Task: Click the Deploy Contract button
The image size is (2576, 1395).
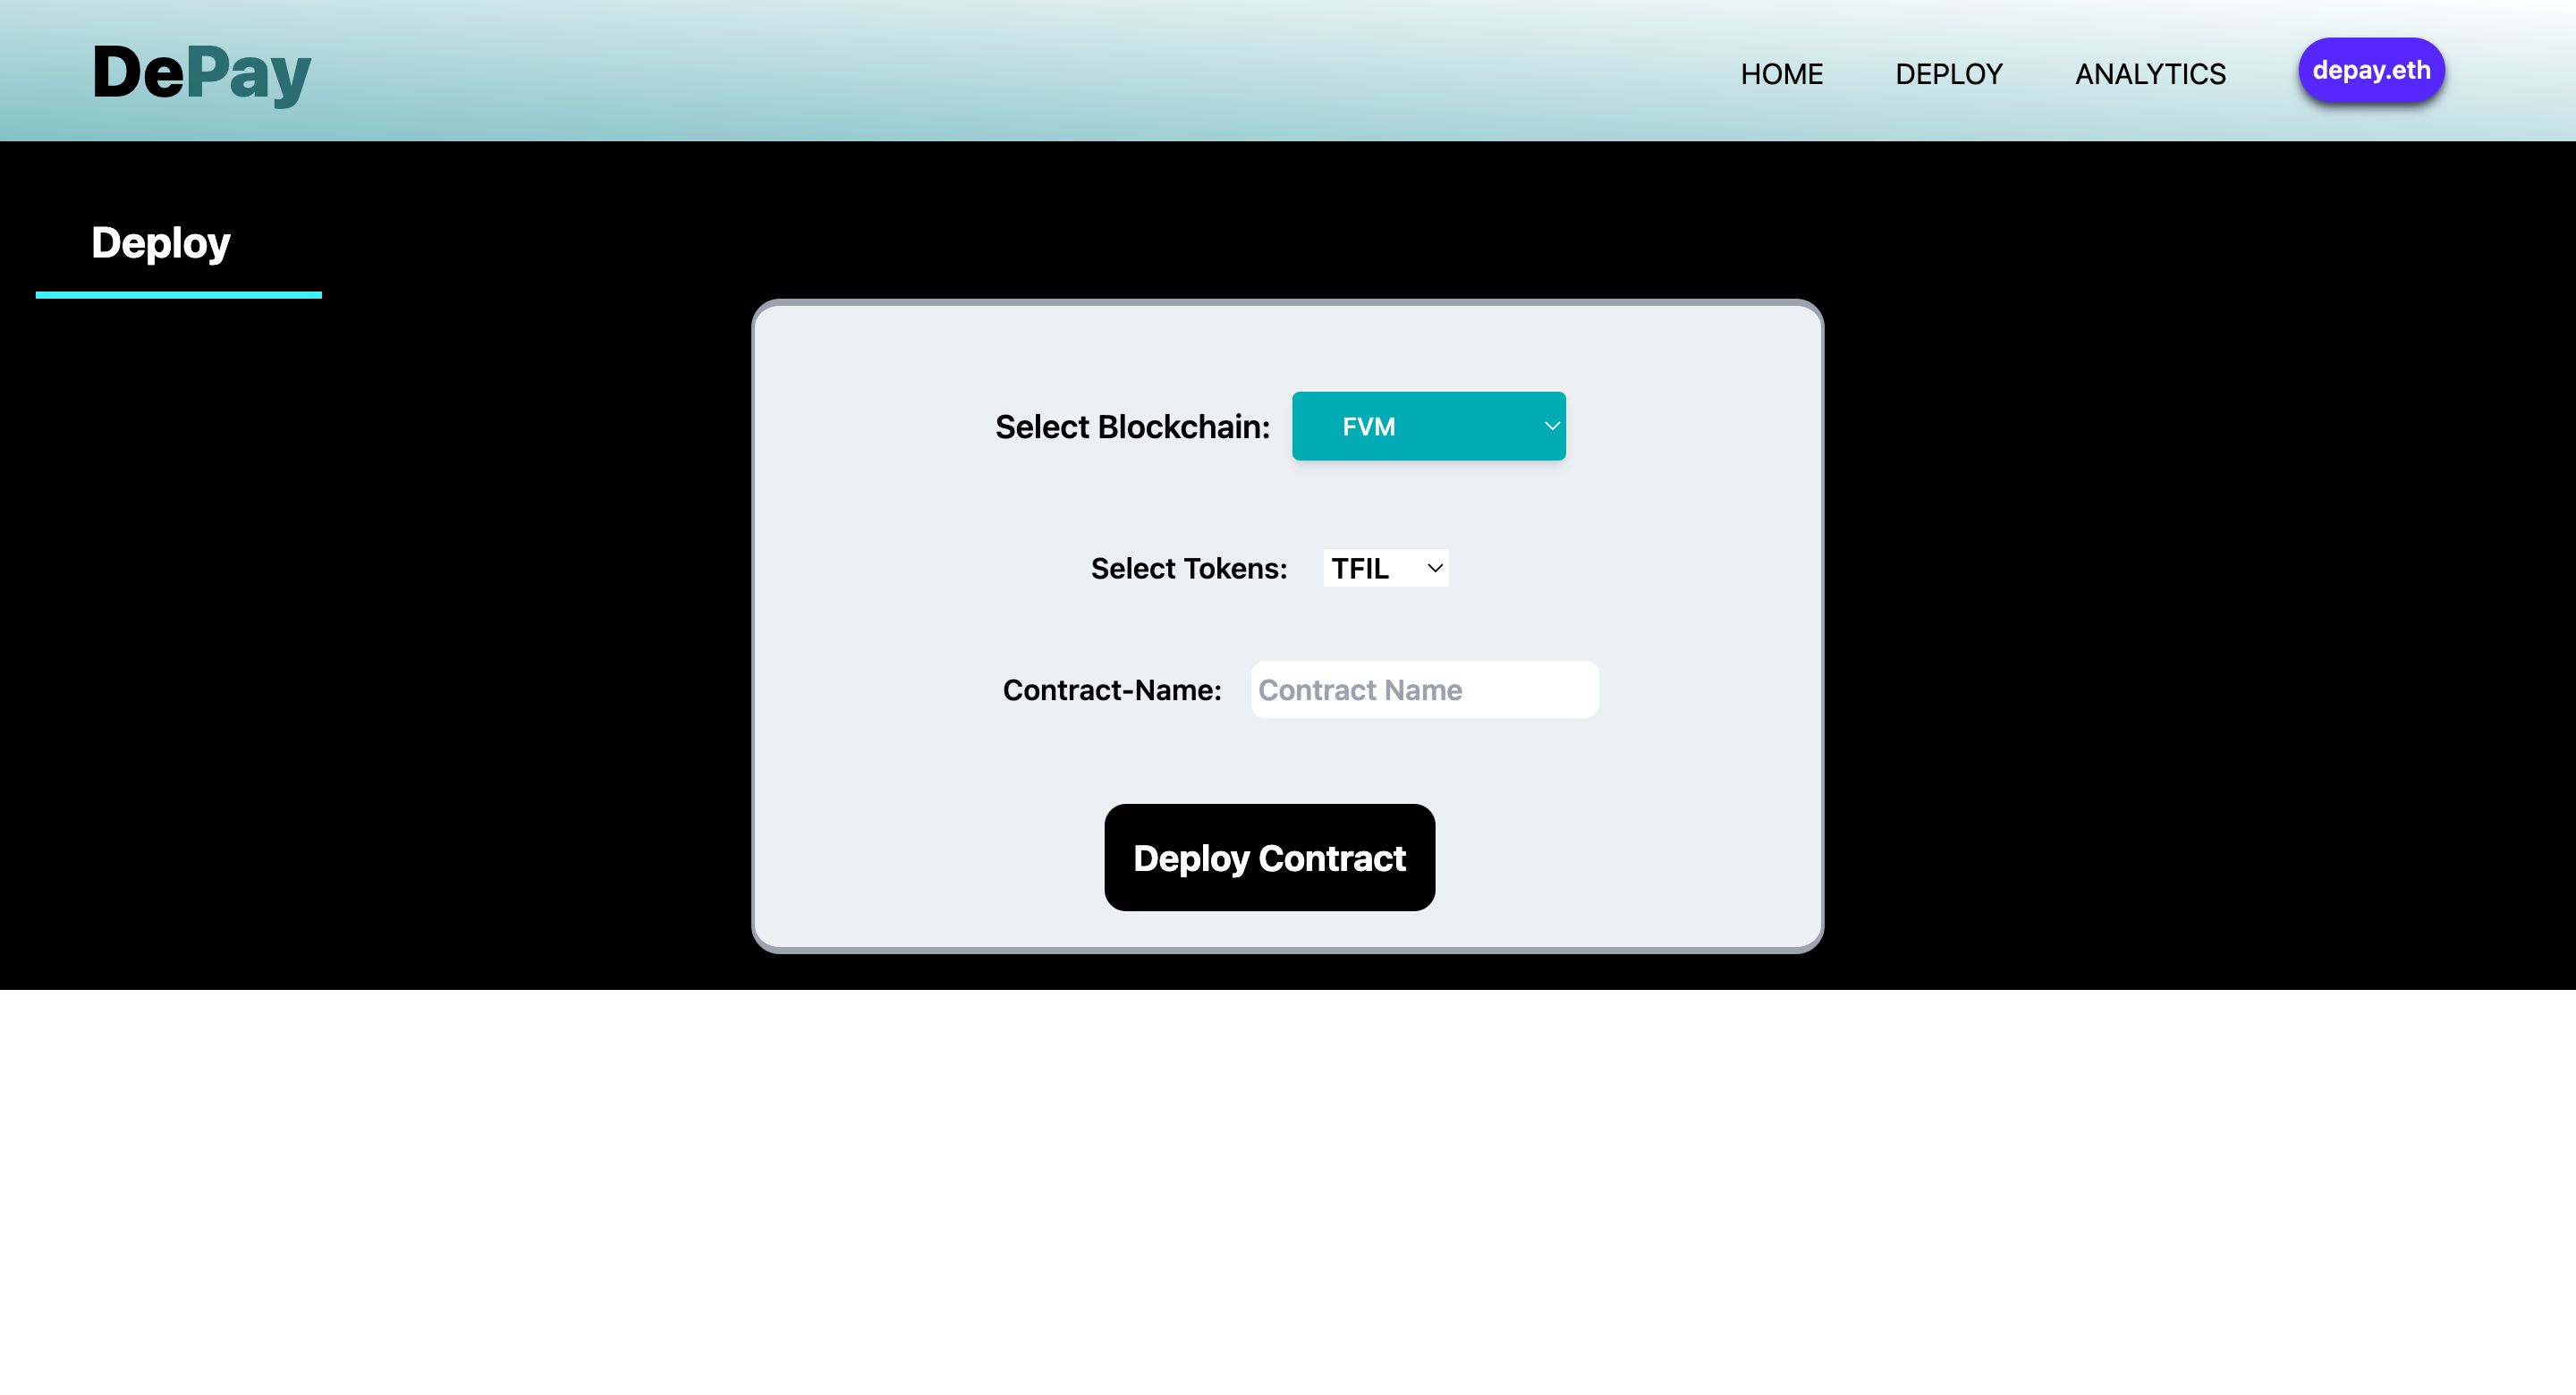Action: (1269, 857)
